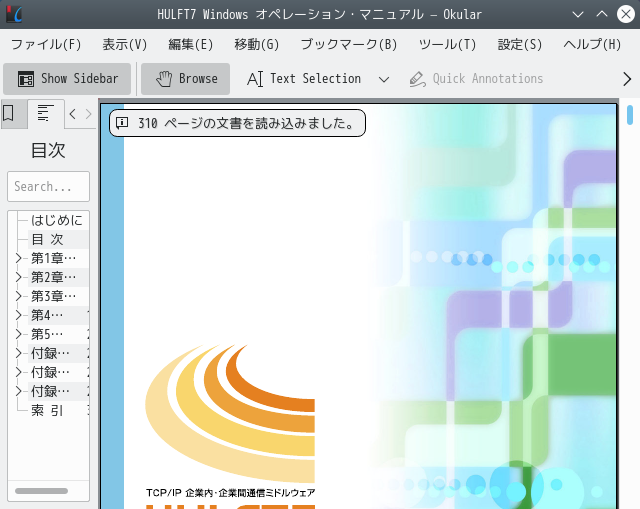Expand the 第5 chapter tree node
This screenshot has width=640, height=509.
click(x=18, y=334)
